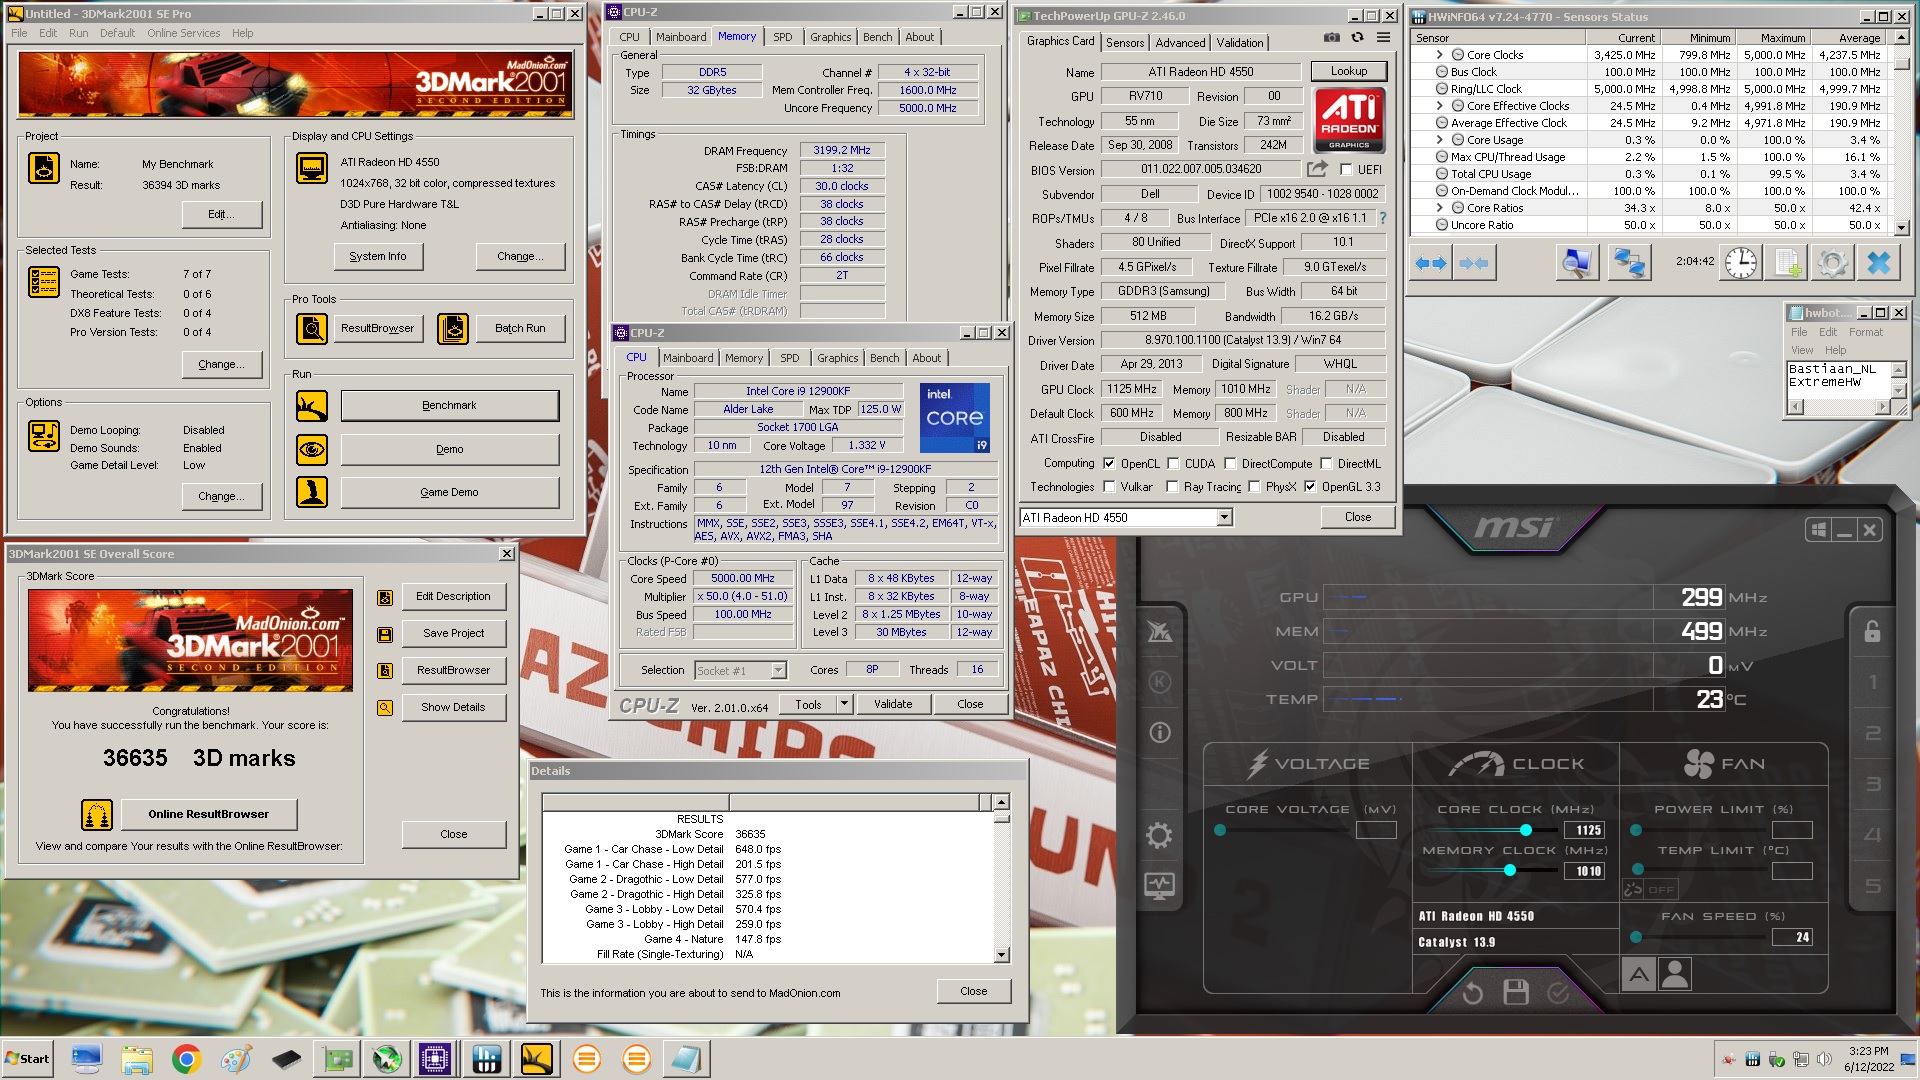Click Afterburner profile slot 1
The height and width of the screenshot is (1080, 1920).
1873,683
